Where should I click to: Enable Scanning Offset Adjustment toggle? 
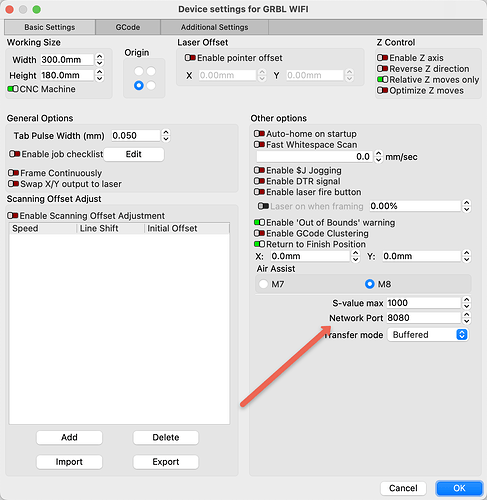coord(13,216)
